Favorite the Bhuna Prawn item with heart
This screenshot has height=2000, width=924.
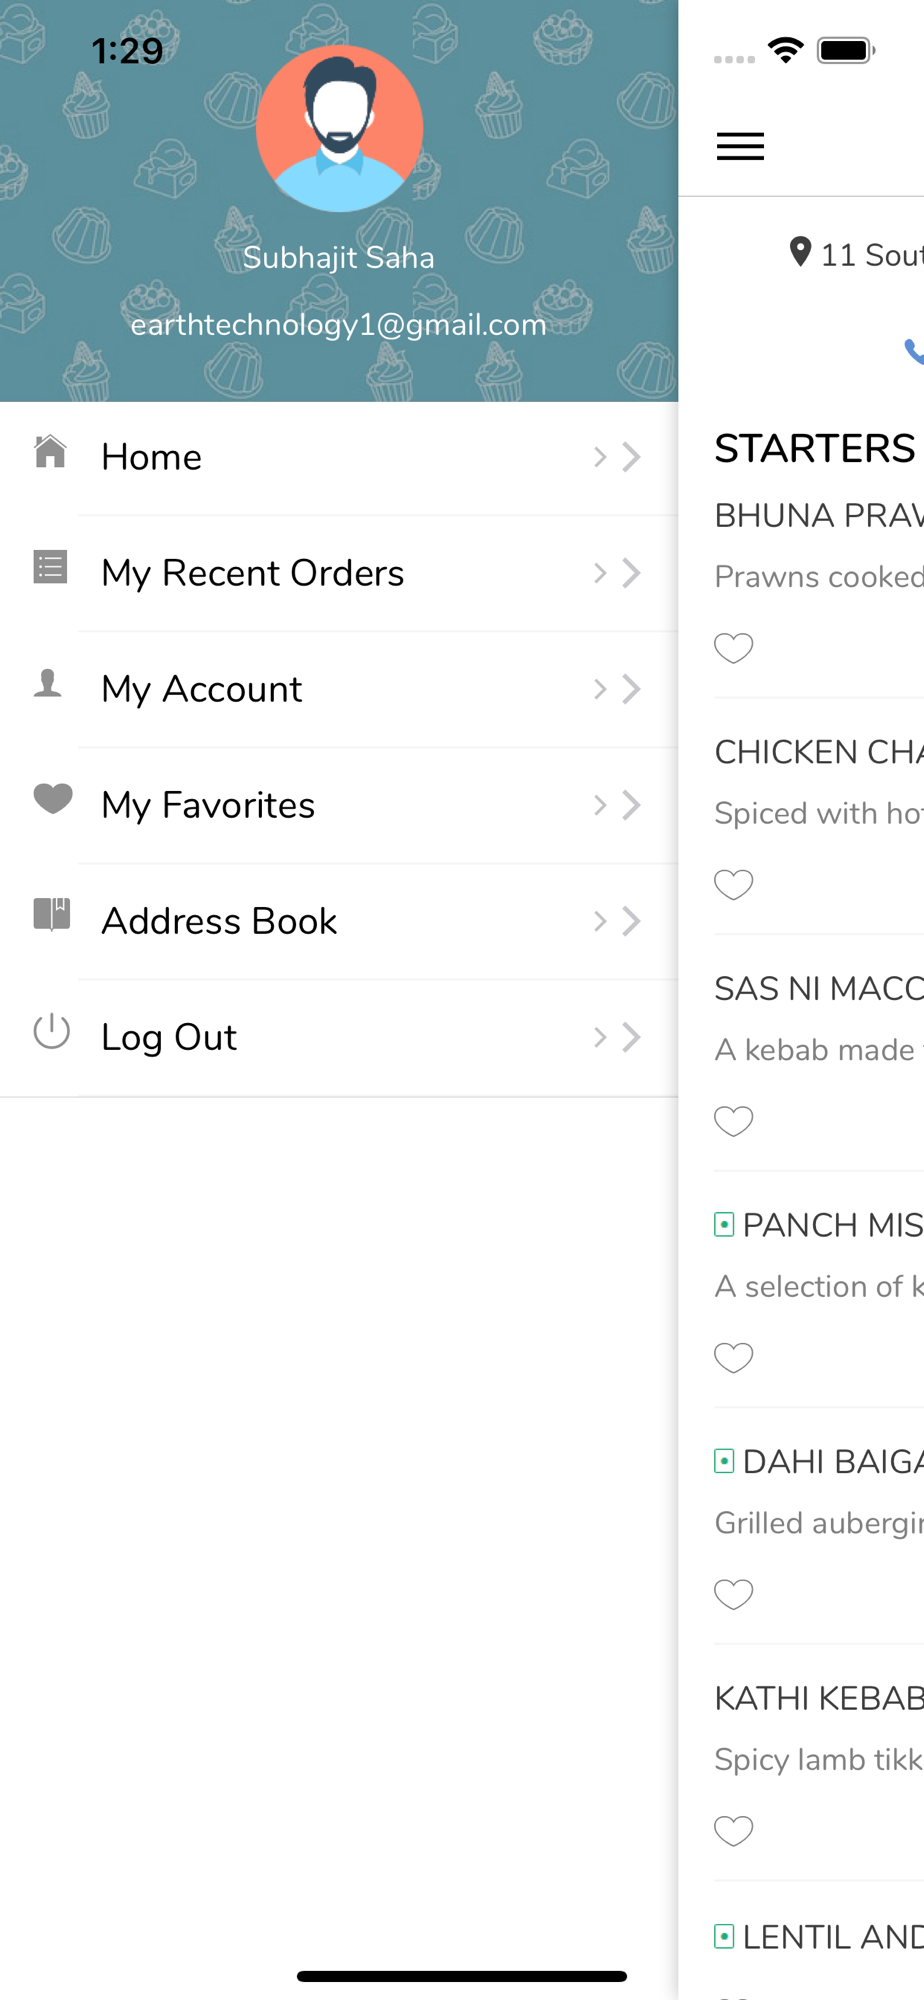733,648
